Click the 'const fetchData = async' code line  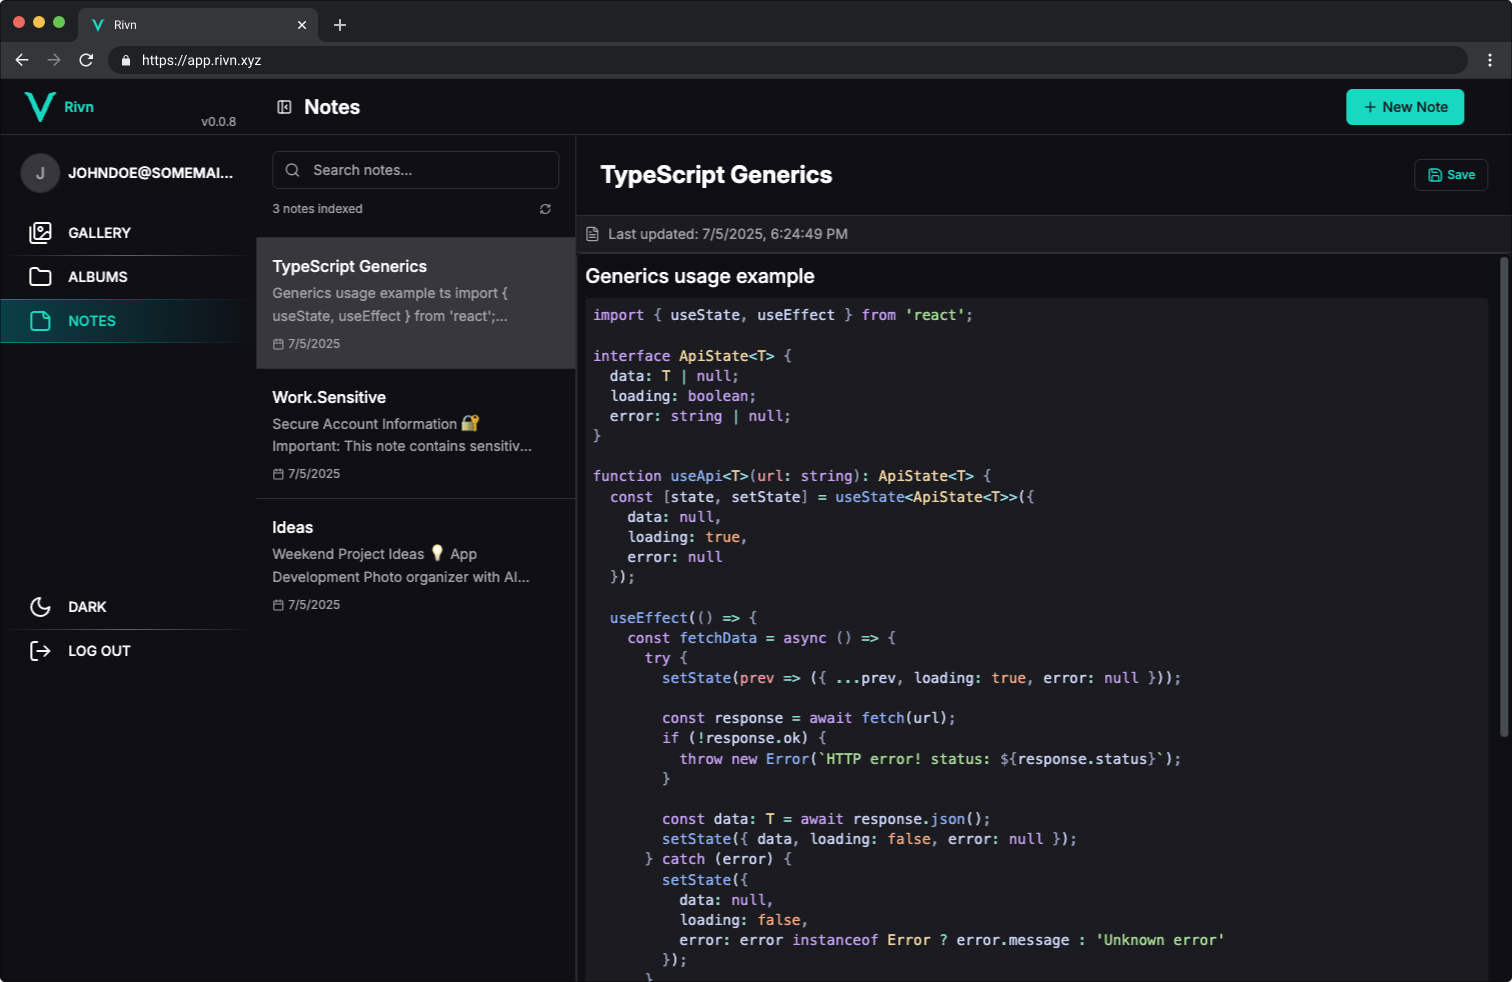[x=762, y=638]
